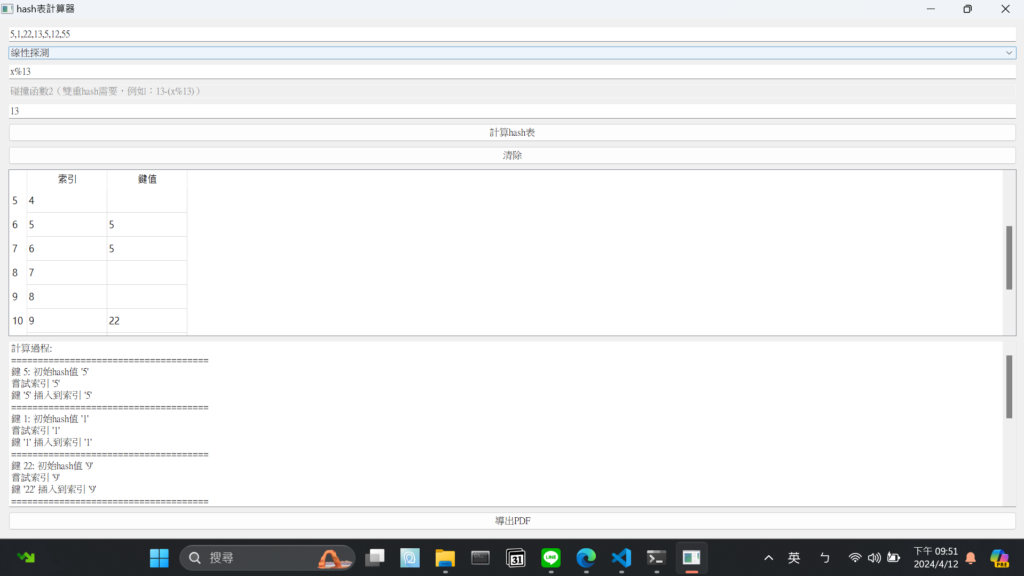Click the notification bell icon
Screen dimensions: 1024x576
(970, 557)
